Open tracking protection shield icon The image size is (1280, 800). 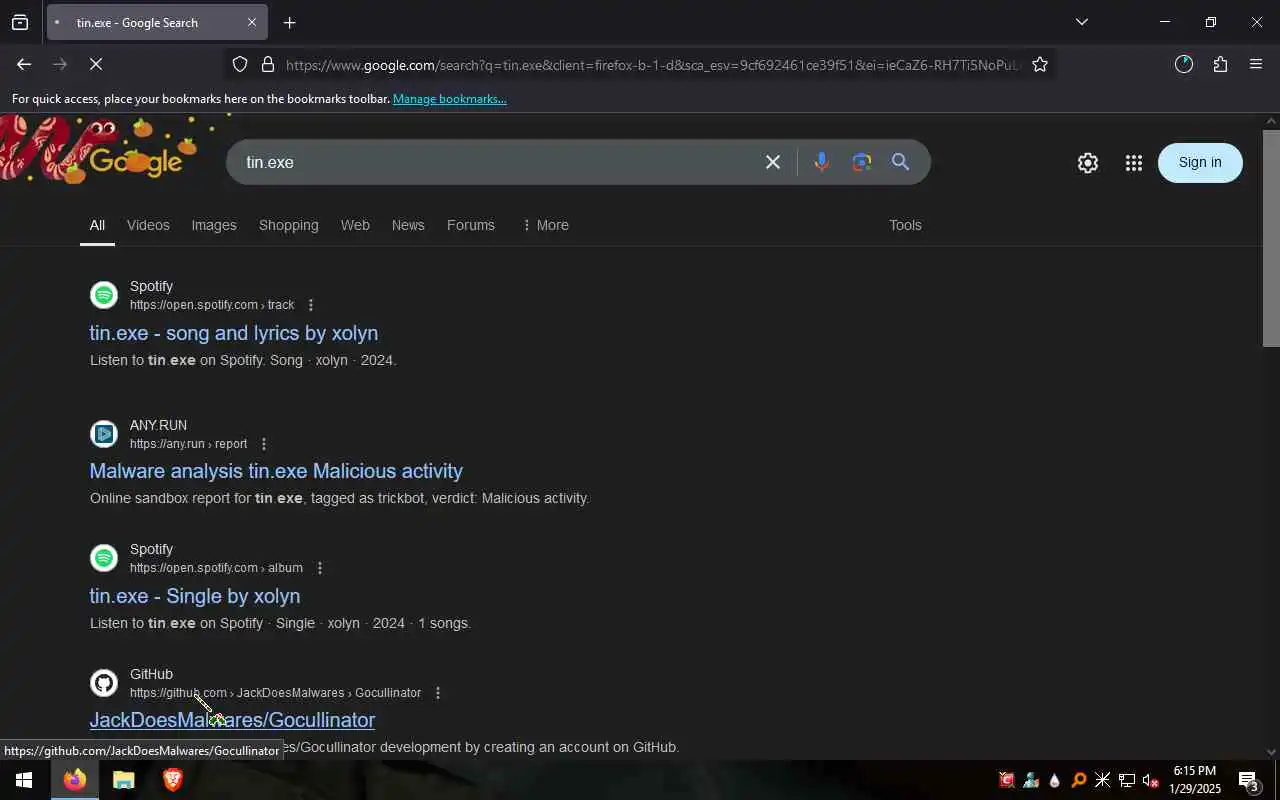click(240, 64)
